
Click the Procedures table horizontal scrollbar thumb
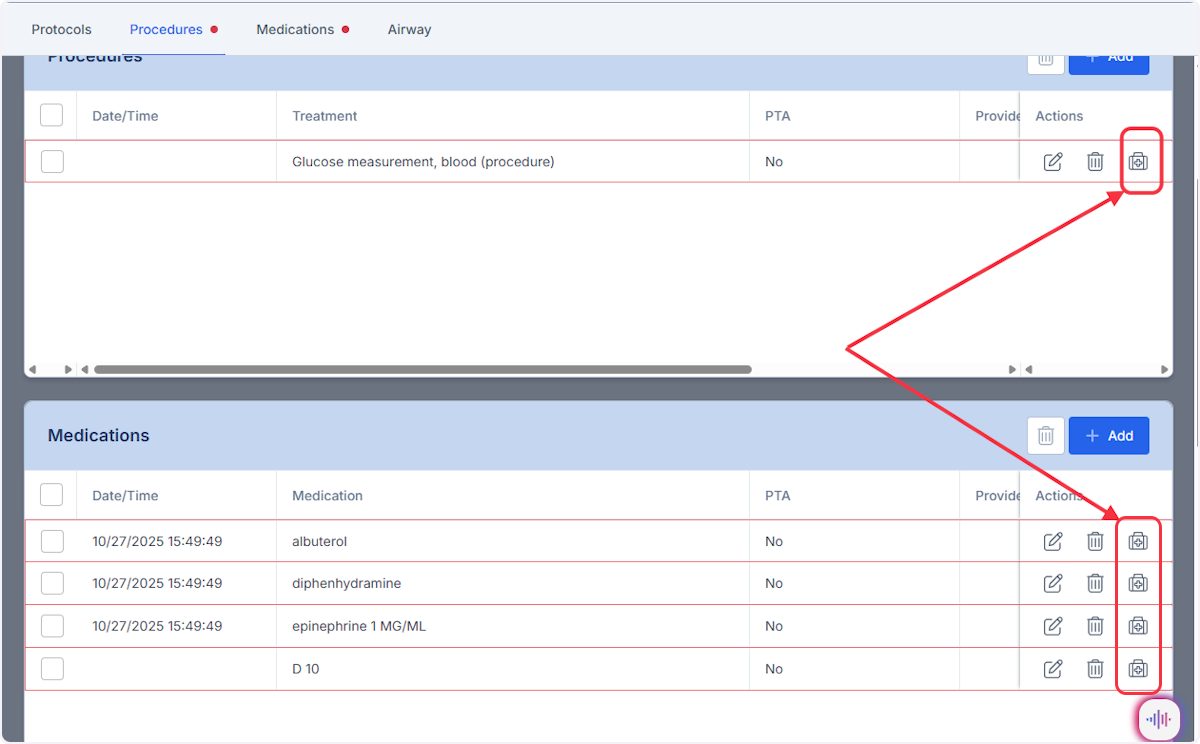point(422,369)
